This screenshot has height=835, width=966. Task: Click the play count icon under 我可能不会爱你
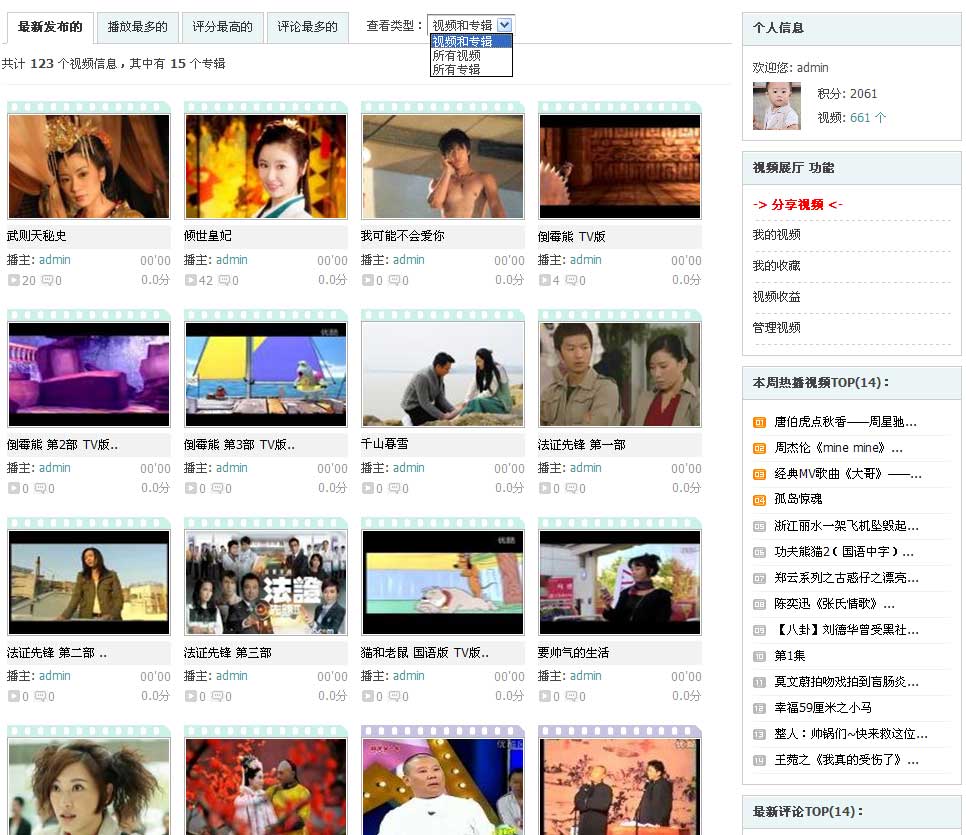pyautogui.click(x=367, y=280)
